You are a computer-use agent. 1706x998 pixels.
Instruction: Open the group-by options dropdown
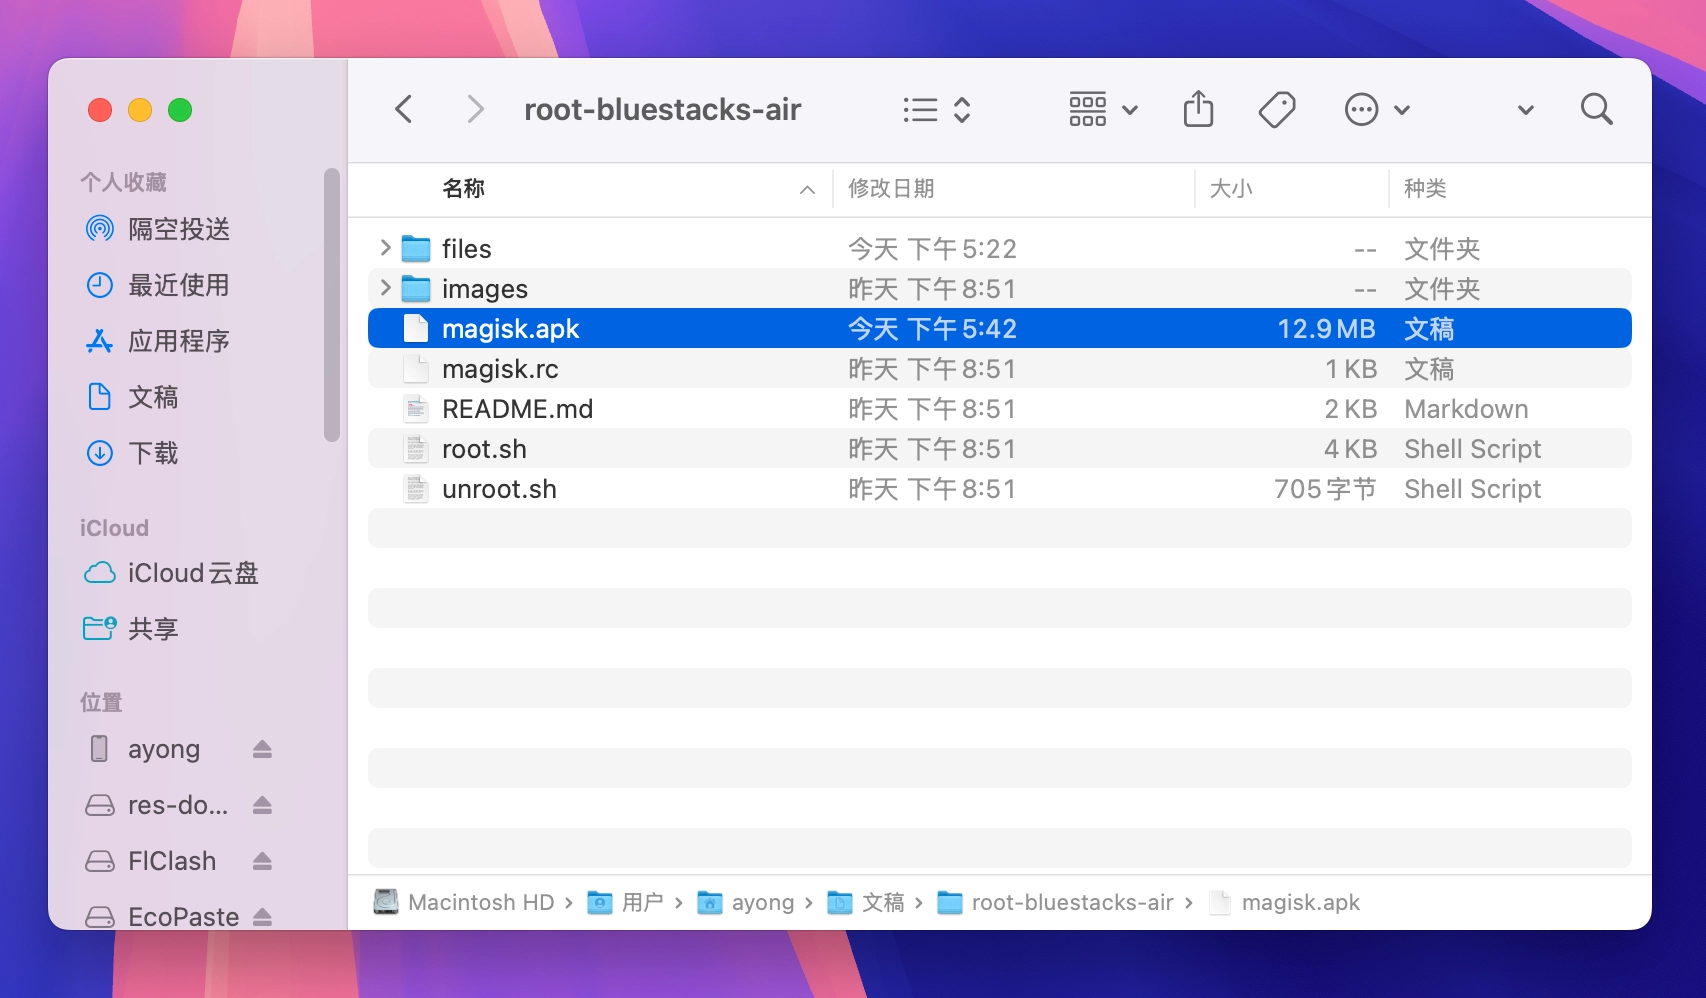pos(1103,109)
